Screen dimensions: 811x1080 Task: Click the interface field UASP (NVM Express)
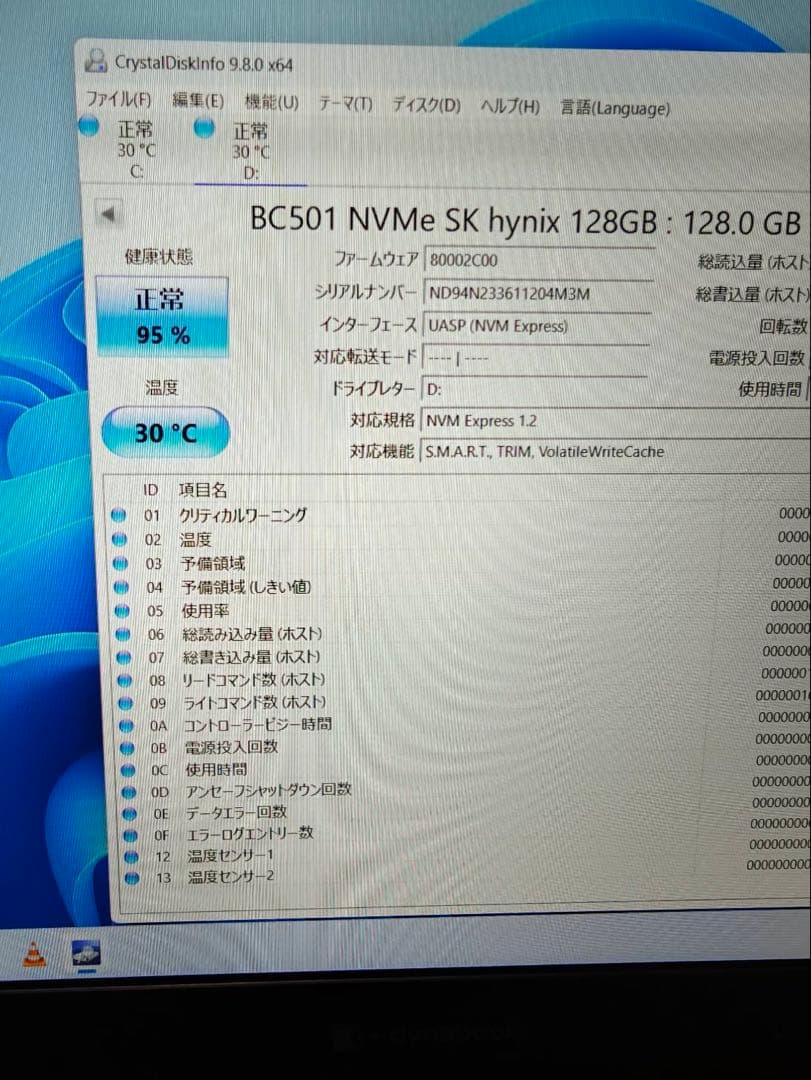536,325
